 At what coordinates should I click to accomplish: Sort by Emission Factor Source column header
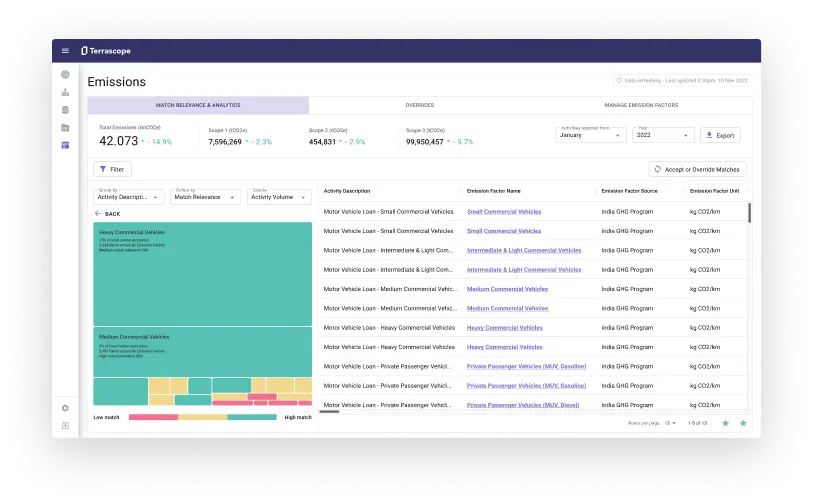pos(629,191)
